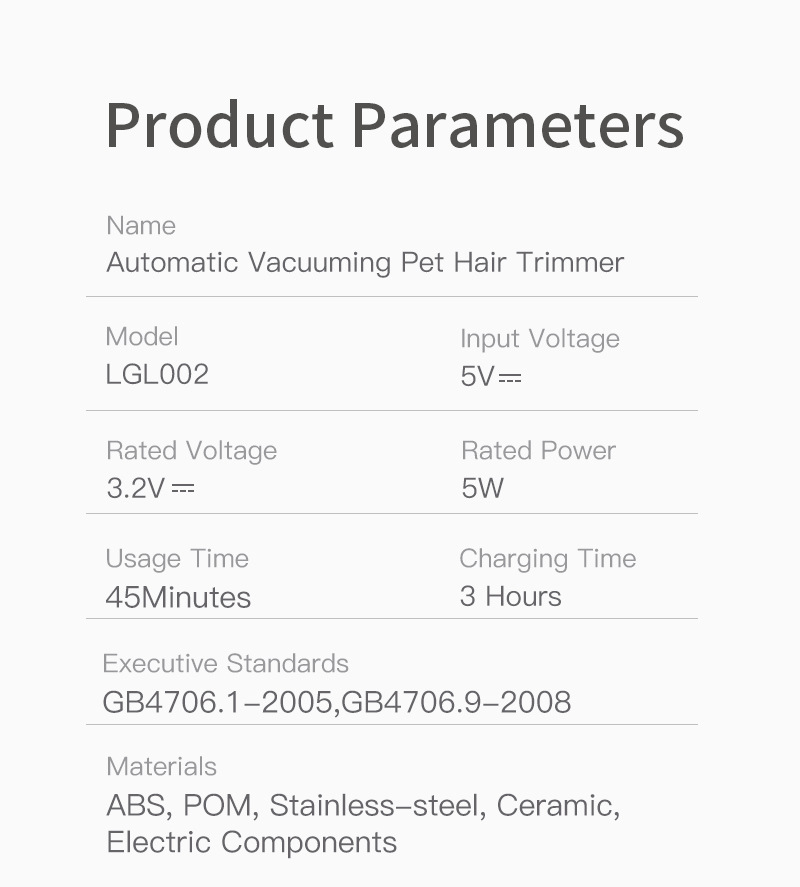
Task: Select the 45Minutes usage value
Action: (178, 598)
